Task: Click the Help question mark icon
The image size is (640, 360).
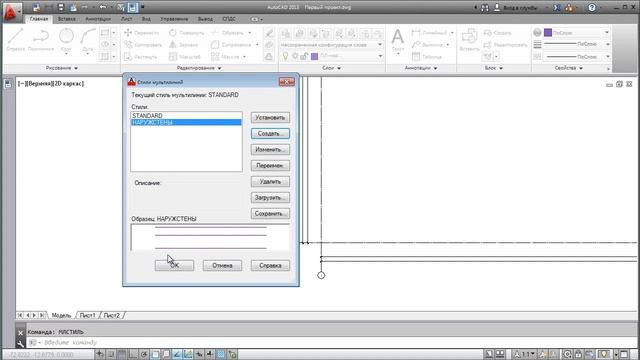Action: [x=592, y=7]
